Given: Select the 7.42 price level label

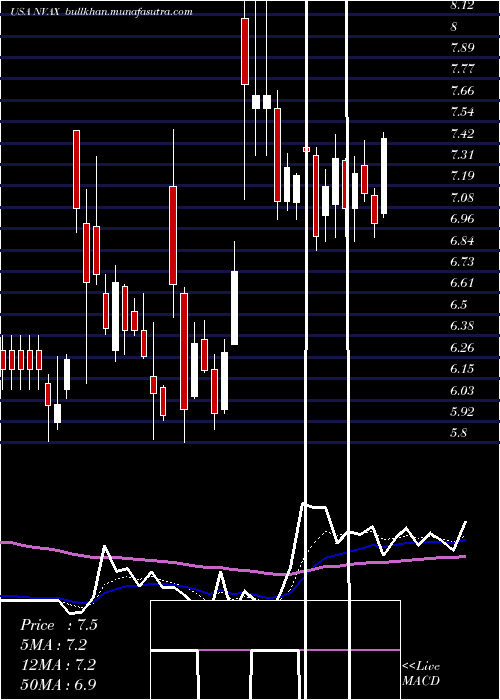Looking at the screenshot, I should [462, 133].
